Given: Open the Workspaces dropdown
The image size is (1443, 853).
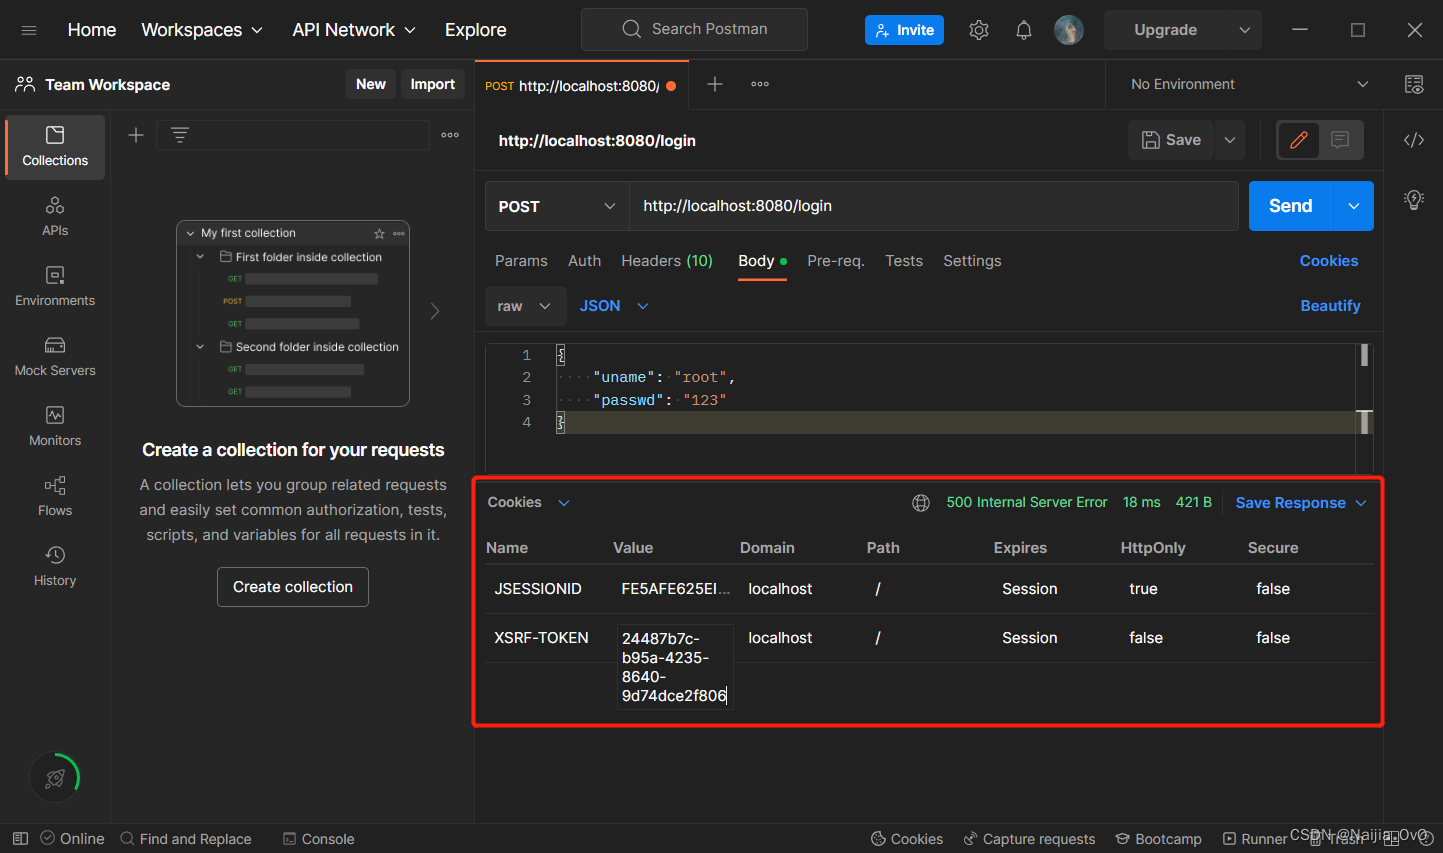Looking at the screenshot, I should 202,30.
